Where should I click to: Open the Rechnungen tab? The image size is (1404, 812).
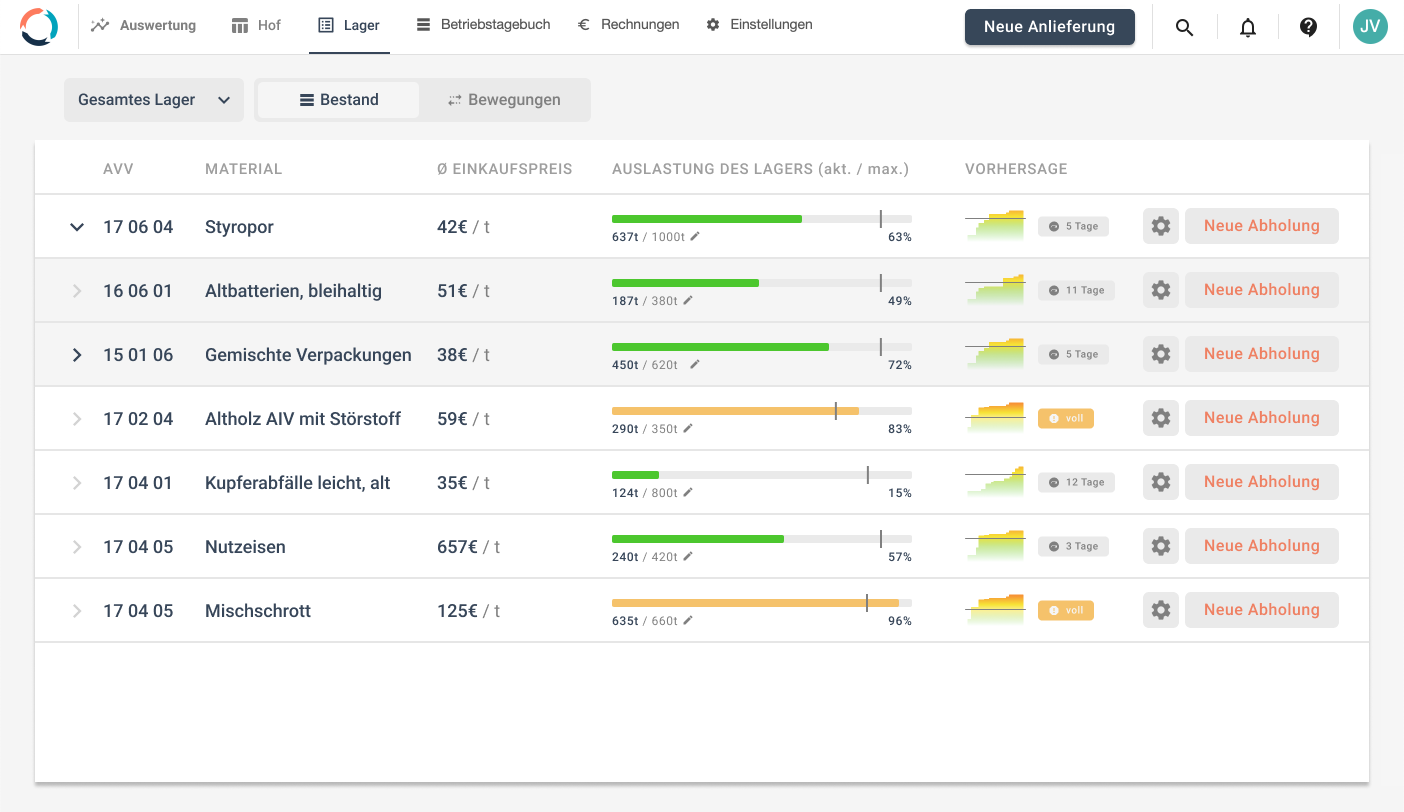628,25
